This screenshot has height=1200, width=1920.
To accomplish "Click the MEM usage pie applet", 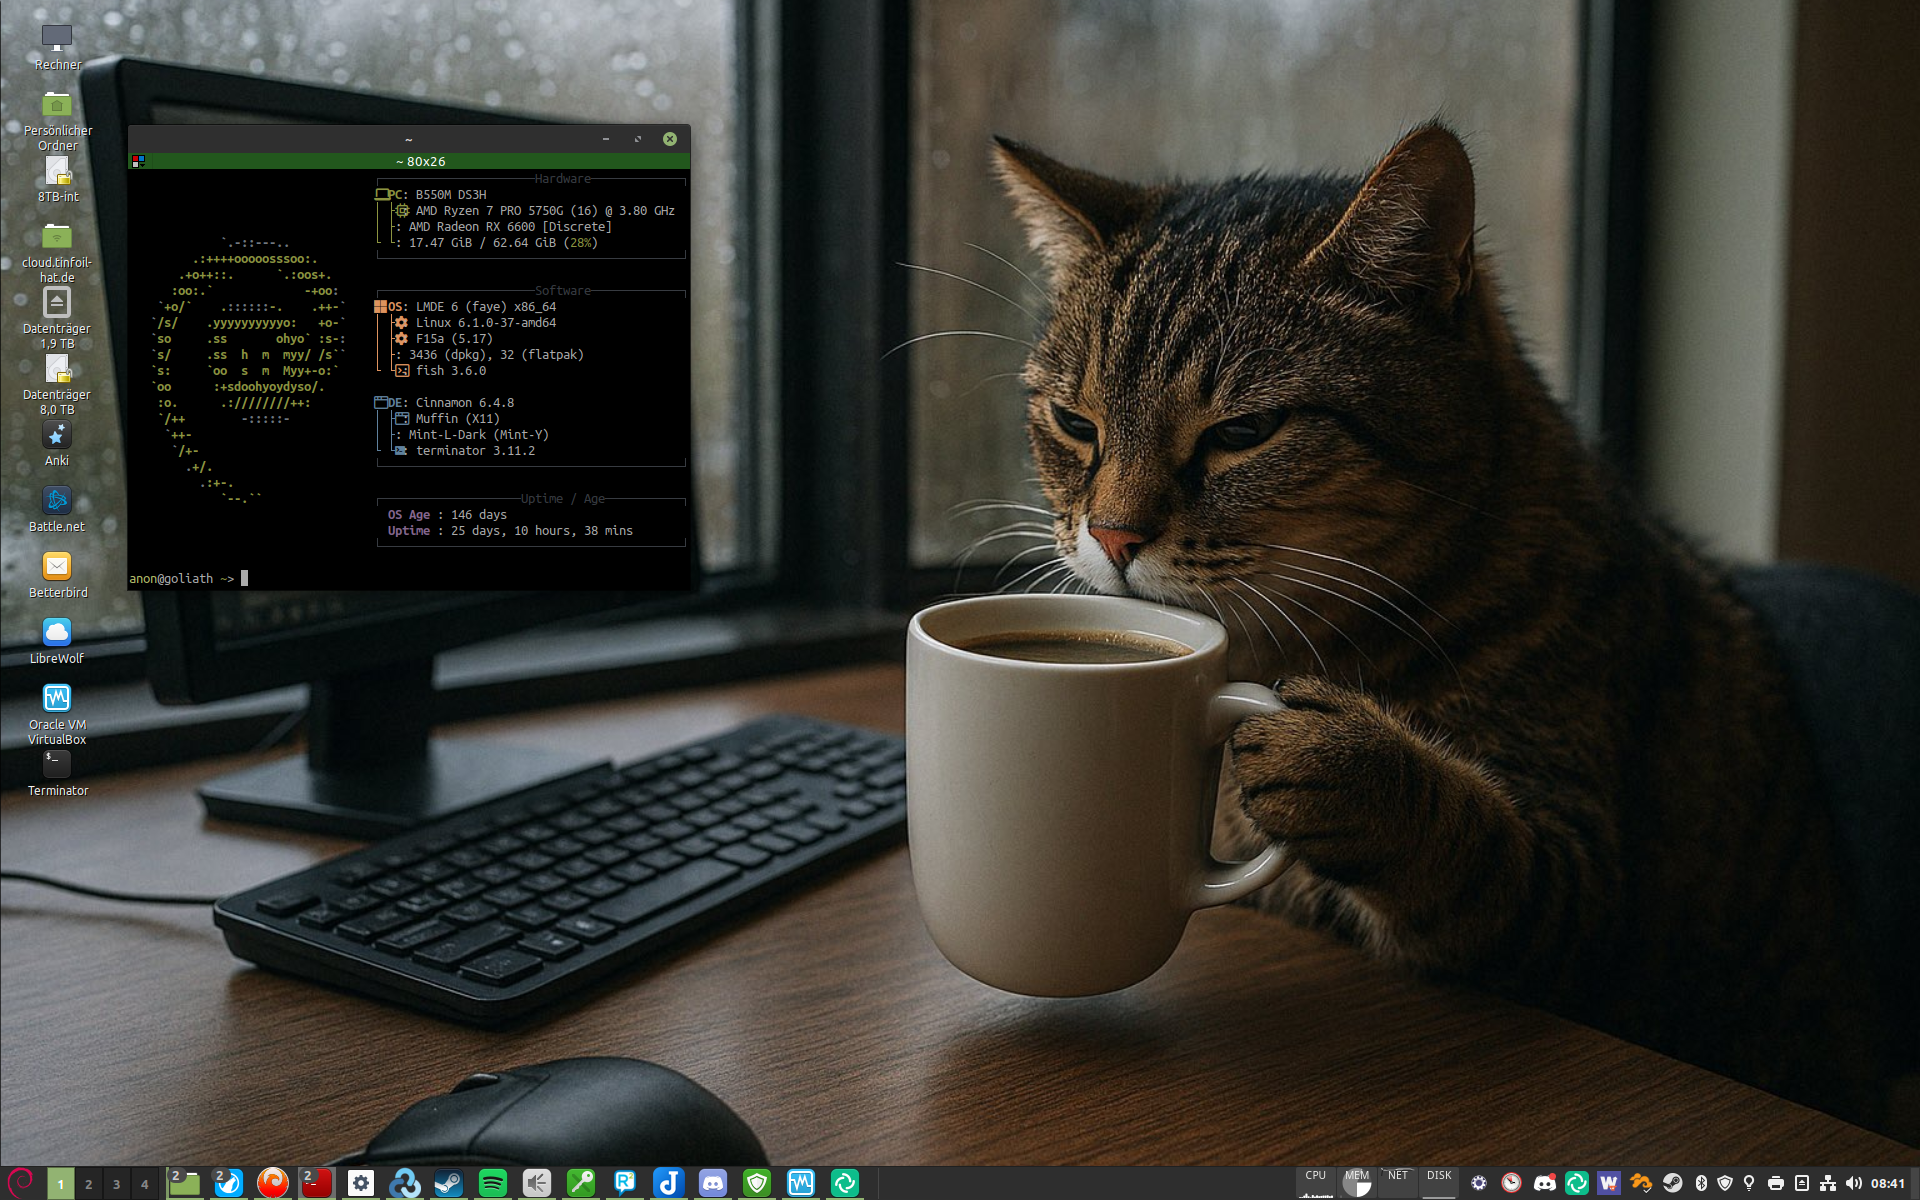I will pos(1357,1183).
